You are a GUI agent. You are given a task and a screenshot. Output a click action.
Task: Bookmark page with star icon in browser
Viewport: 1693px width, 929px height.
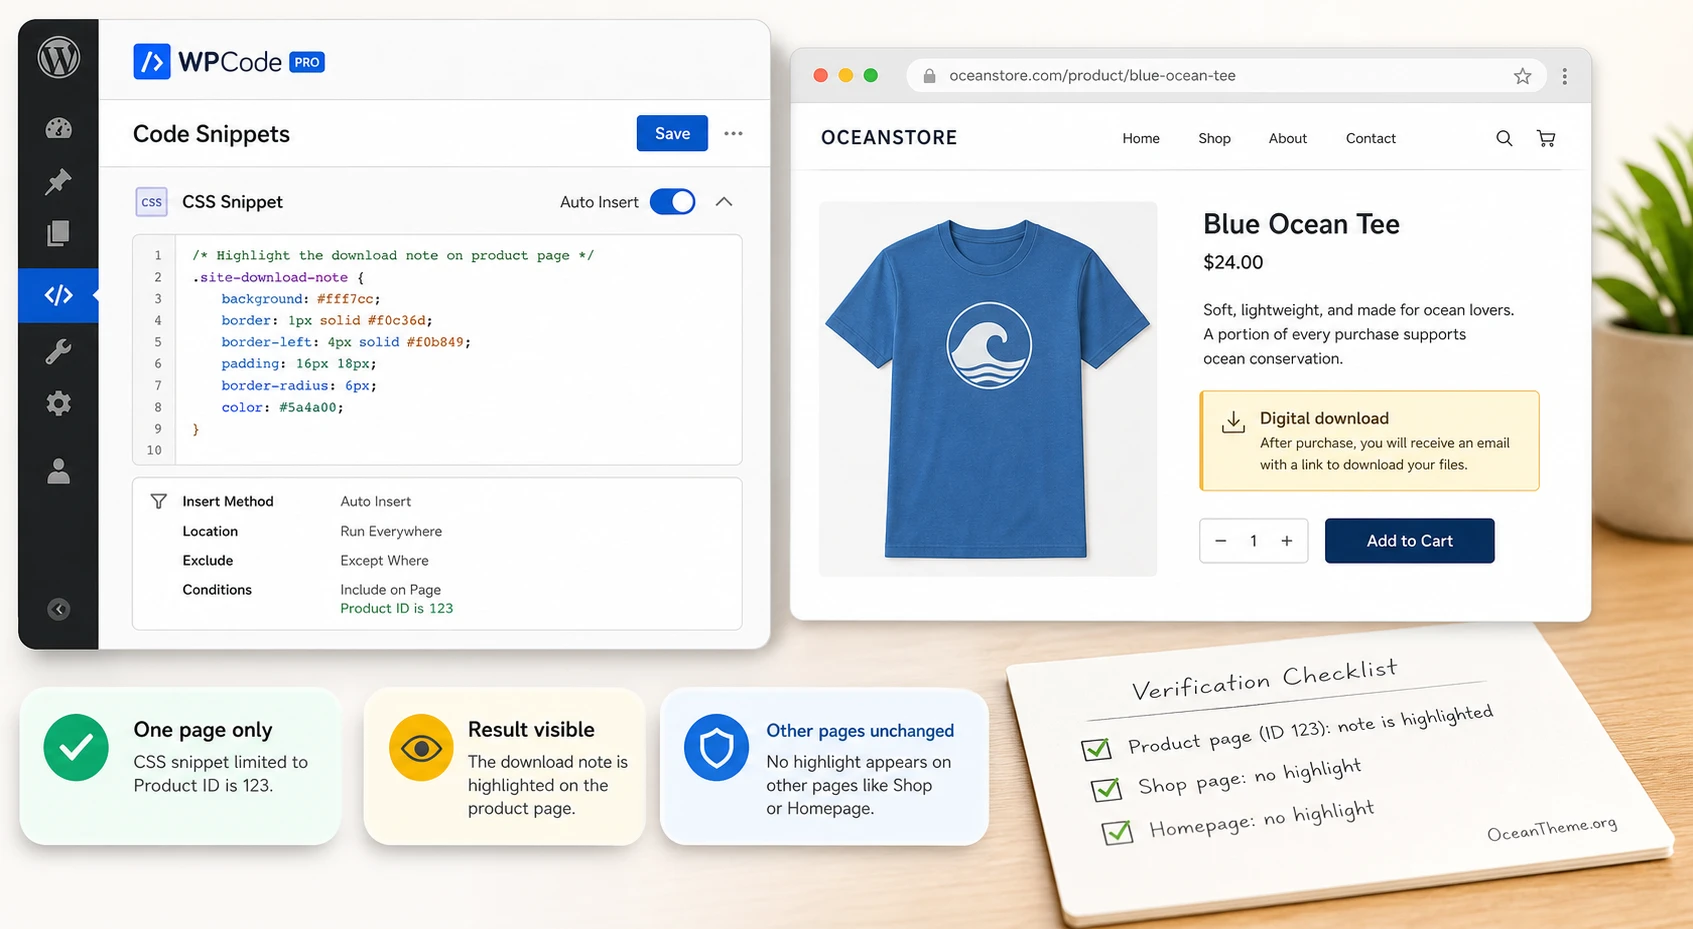[1522, 76]
